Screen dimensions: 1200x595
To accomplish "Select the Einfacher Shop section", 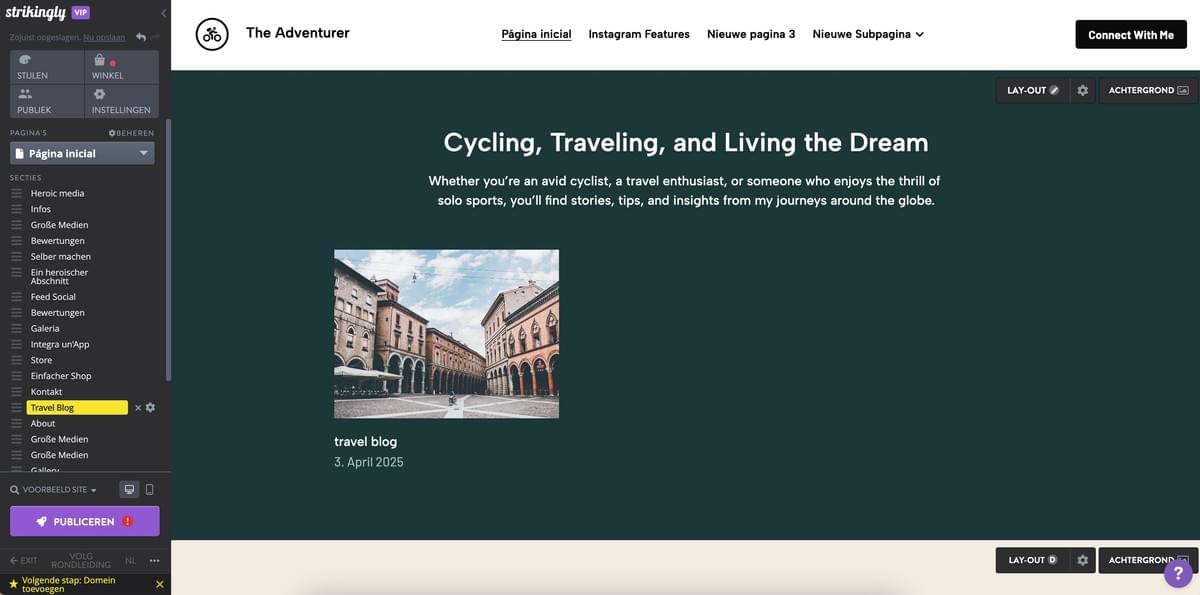I will [61, 376].
